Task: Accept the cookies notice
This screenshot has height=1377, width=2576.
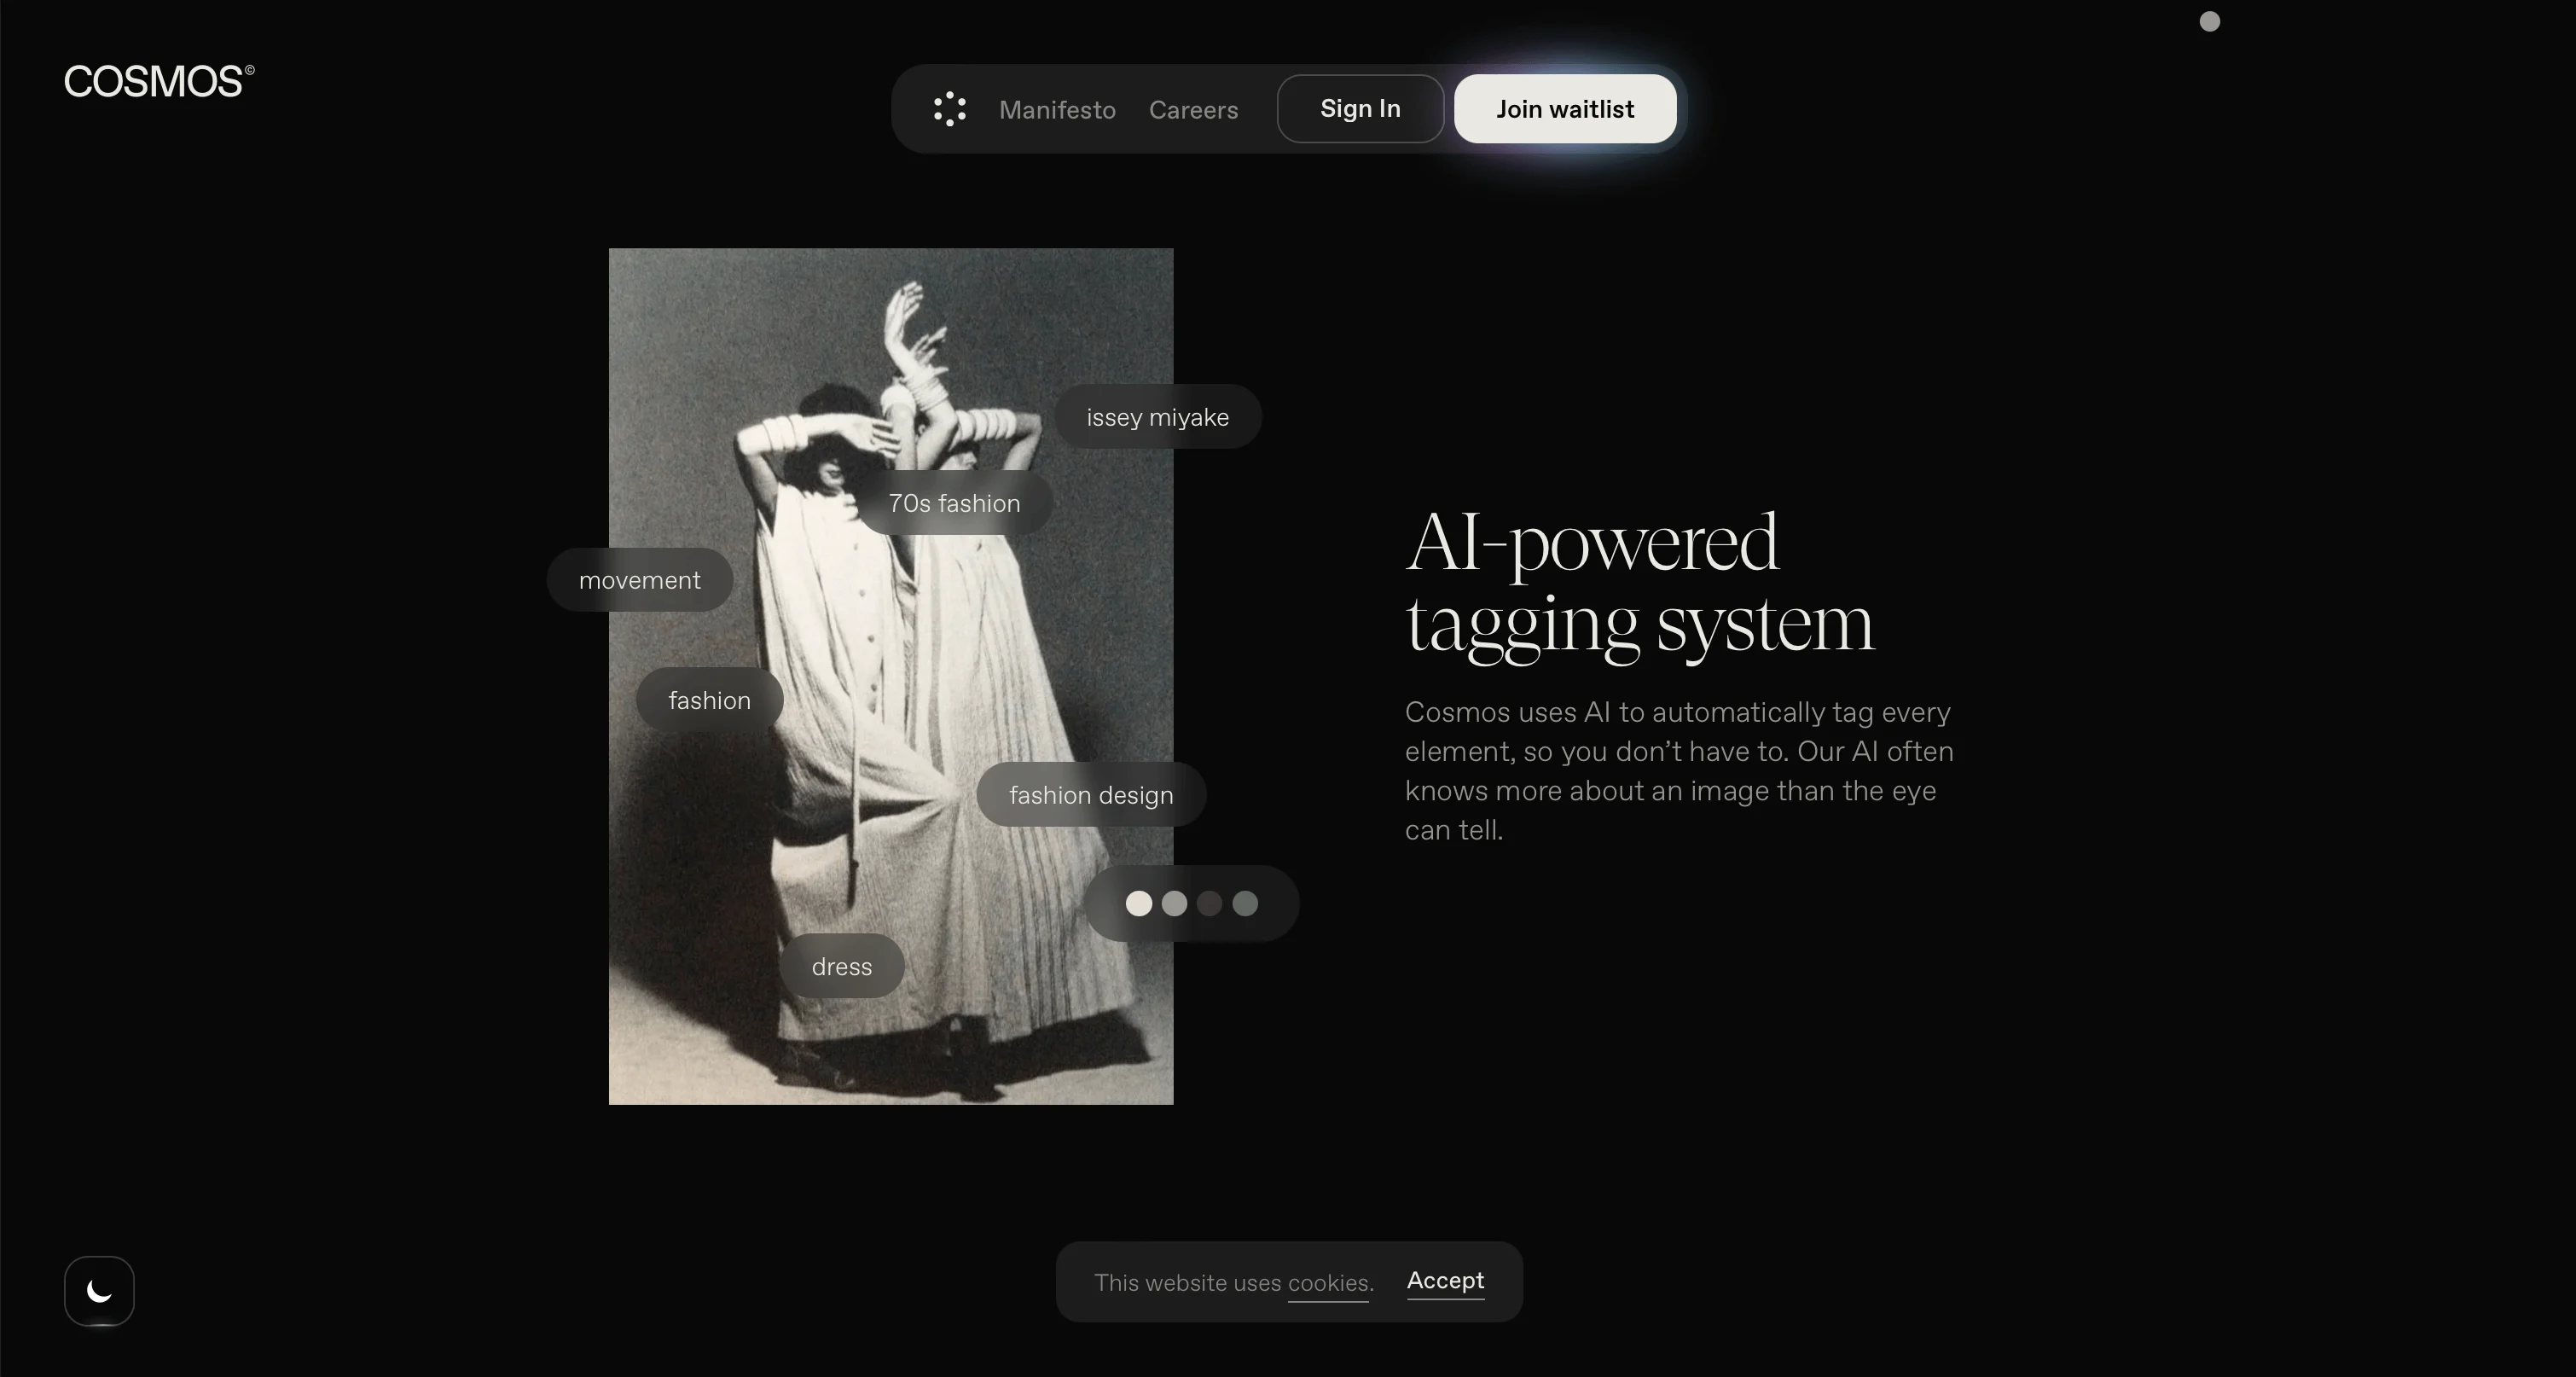Action: tap(1444, 1280)
